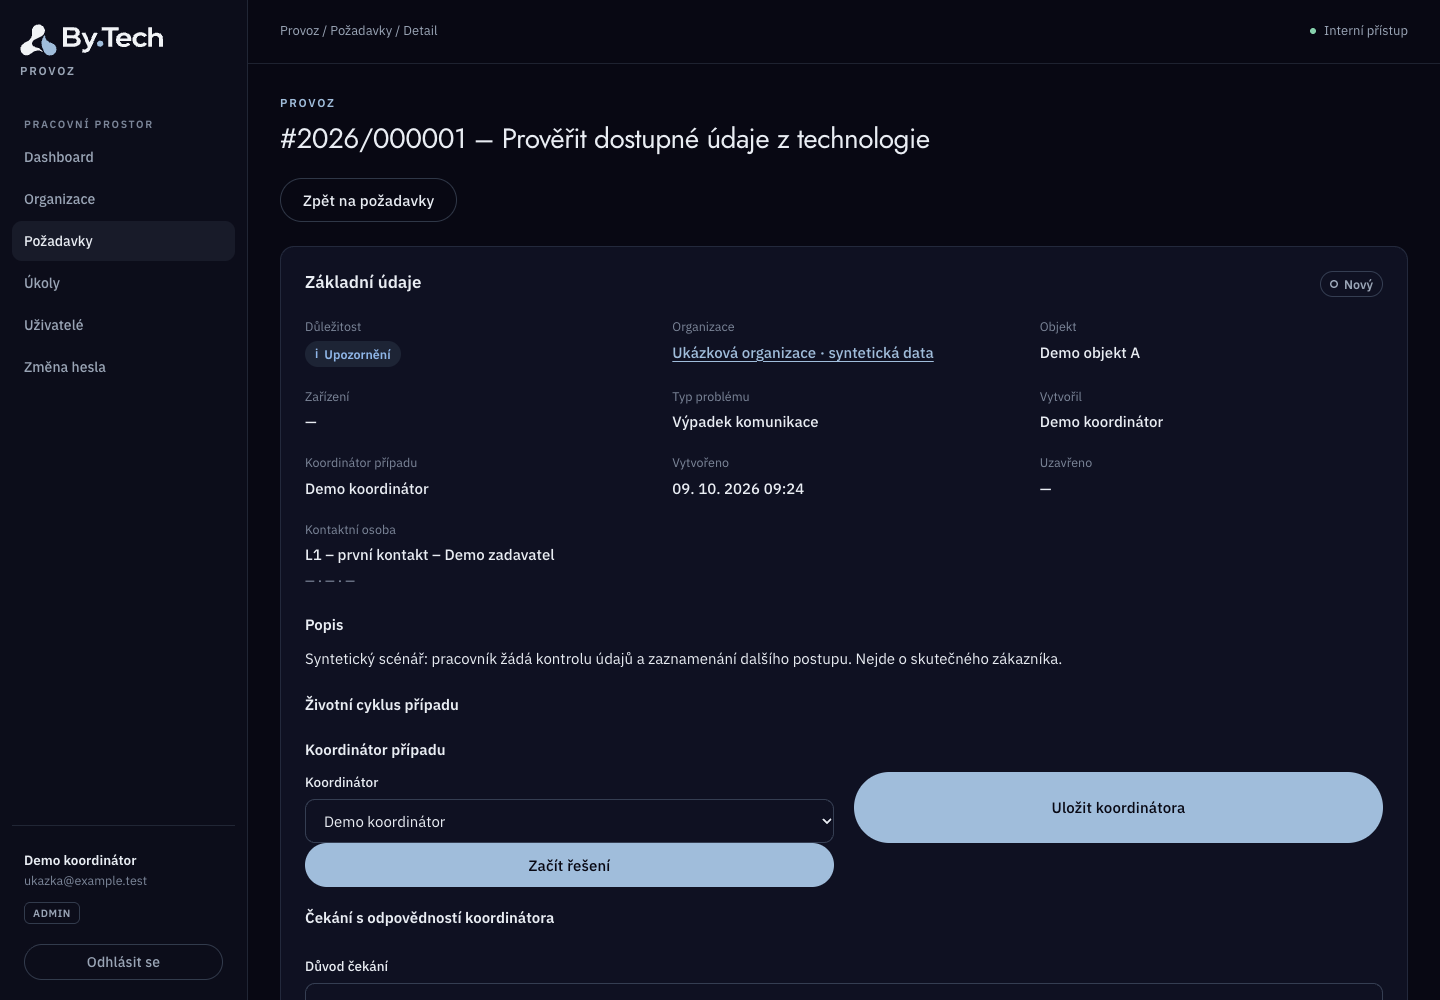Click the breadcrumb Provoz / Požadavky / Detail
Image resolution: width=1440 pixels, height=1000 pixels.
(359, 31)
